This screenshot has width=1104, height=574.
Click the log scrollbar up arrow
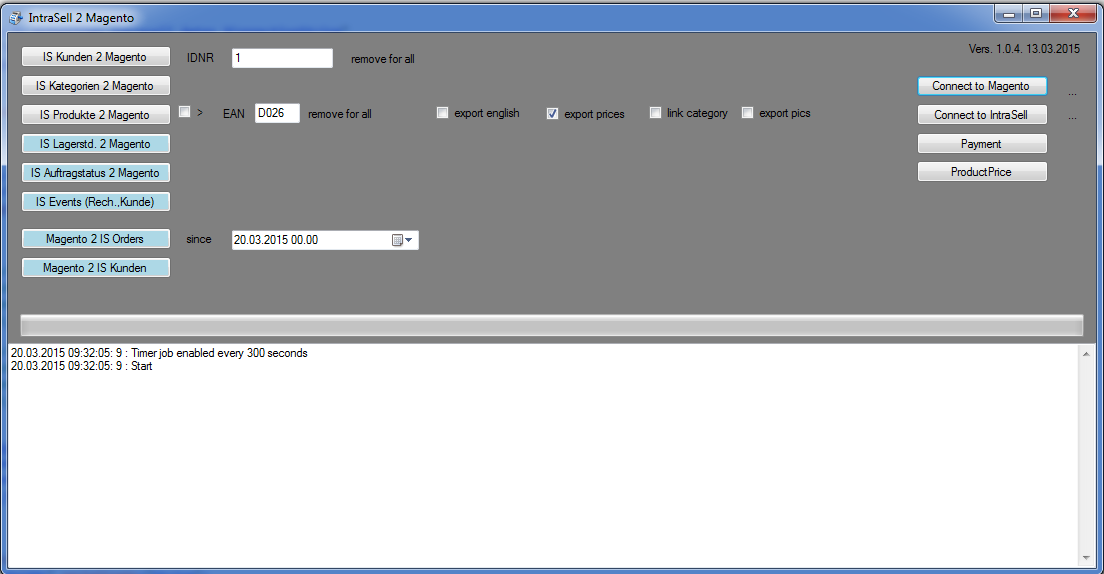click(x=1086, y=354)
